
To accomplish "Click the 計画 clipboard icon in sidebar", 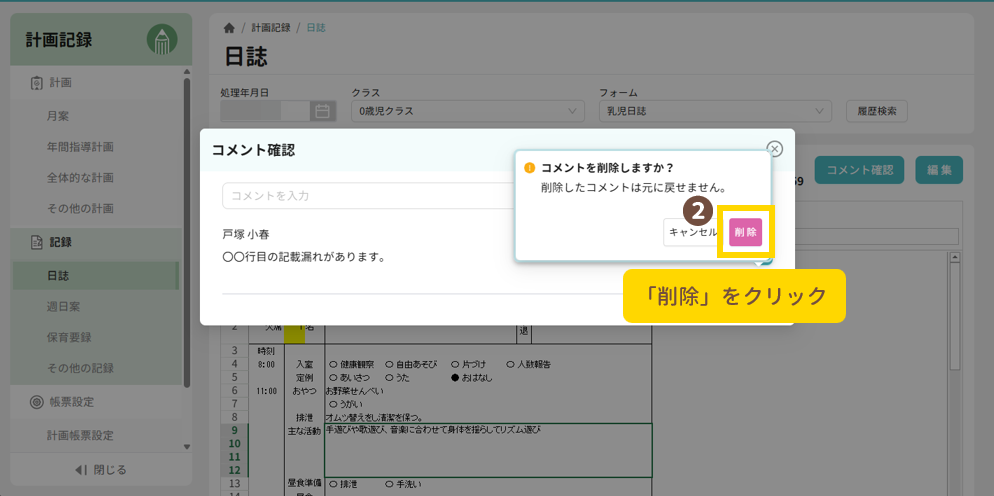I will click(36, 83).
